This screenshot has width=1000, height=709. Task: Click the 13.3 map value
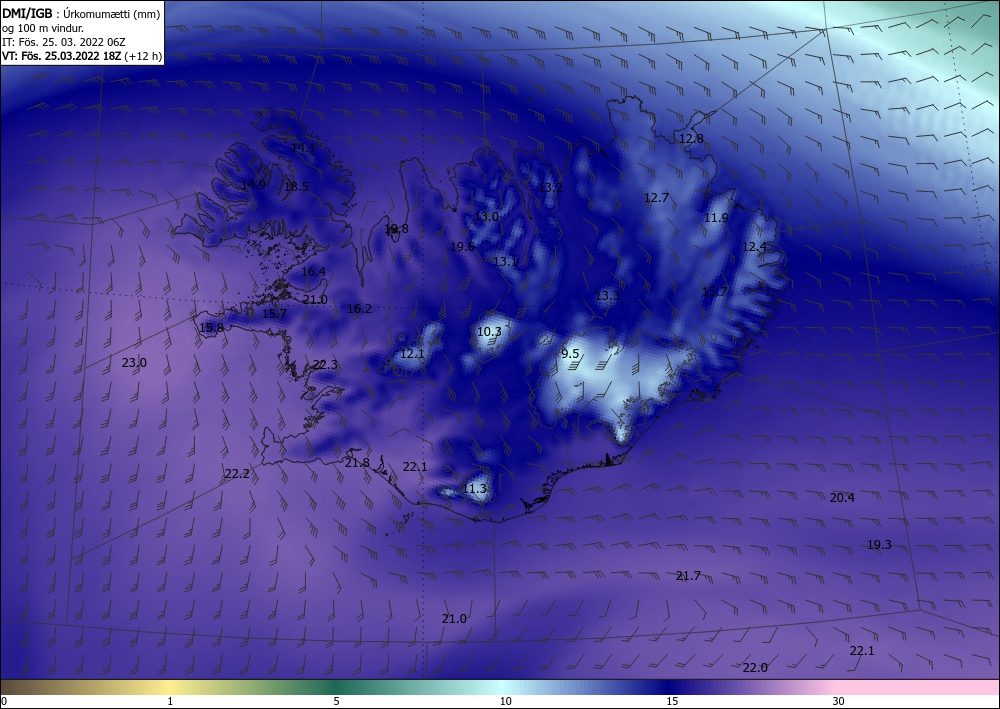(607, 296)
